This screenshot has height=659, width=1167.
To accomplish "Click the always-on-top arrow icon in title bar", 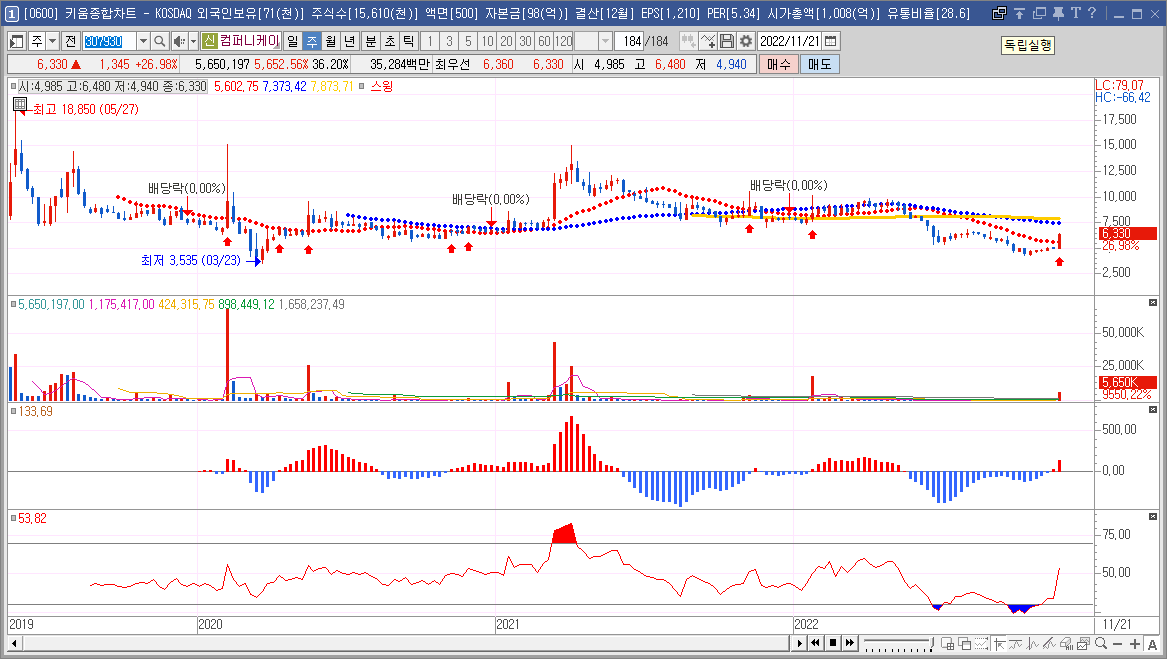I will coord(1020,13).
